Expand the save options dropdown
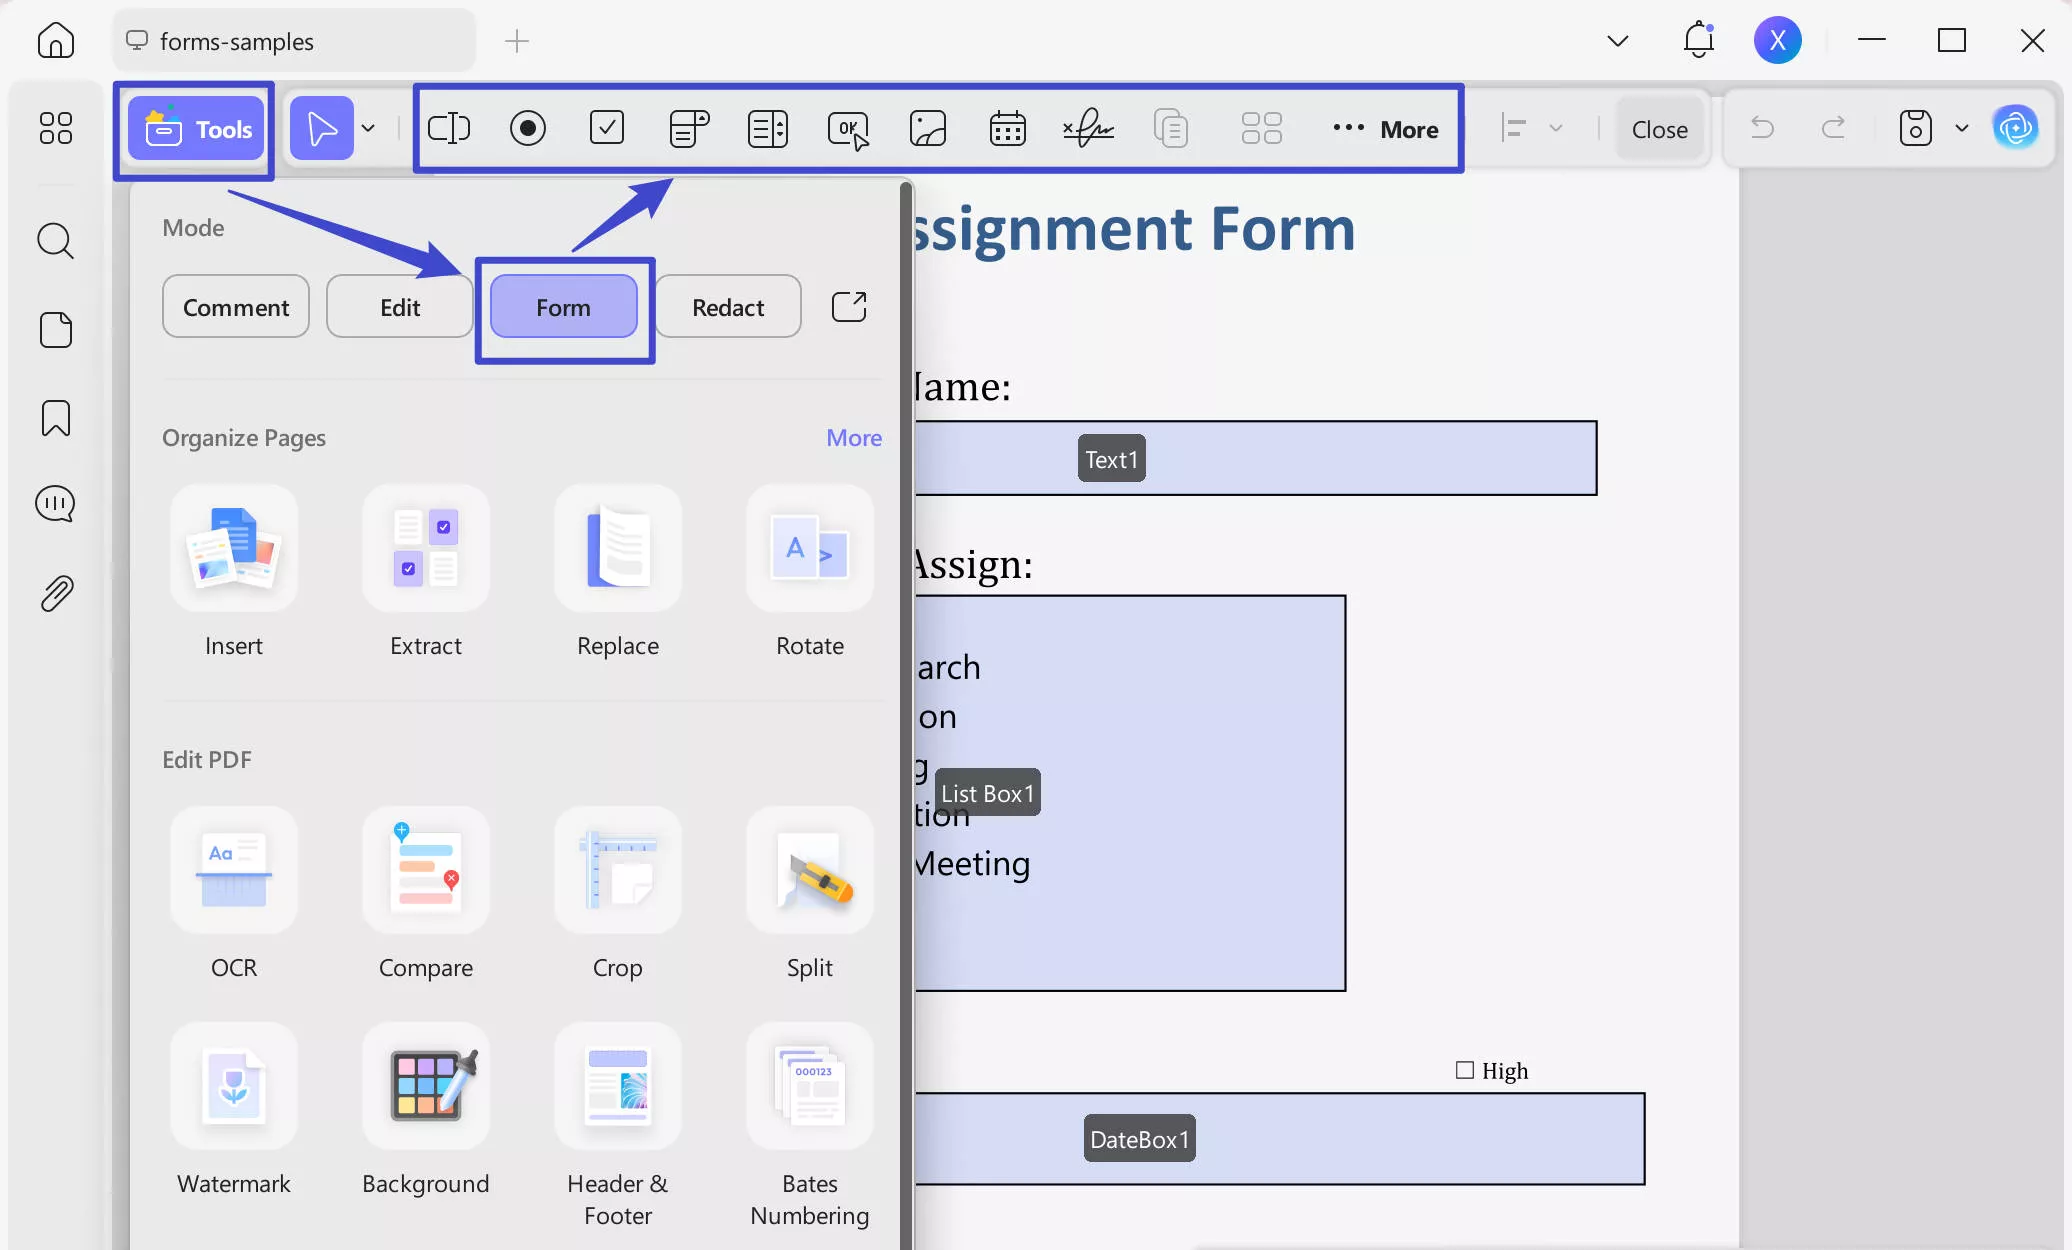This screenshot has width=2072, height=1250. coord(1961,128)
